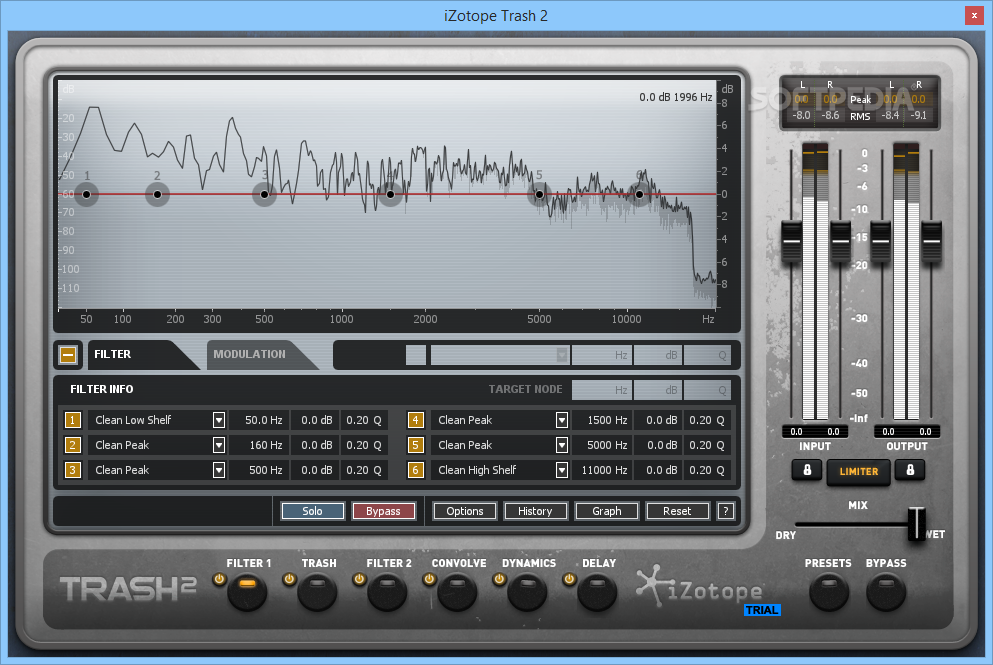Click the TRASH2 logo
This screenshot has height=665, width=993.
tap(128, 589)
